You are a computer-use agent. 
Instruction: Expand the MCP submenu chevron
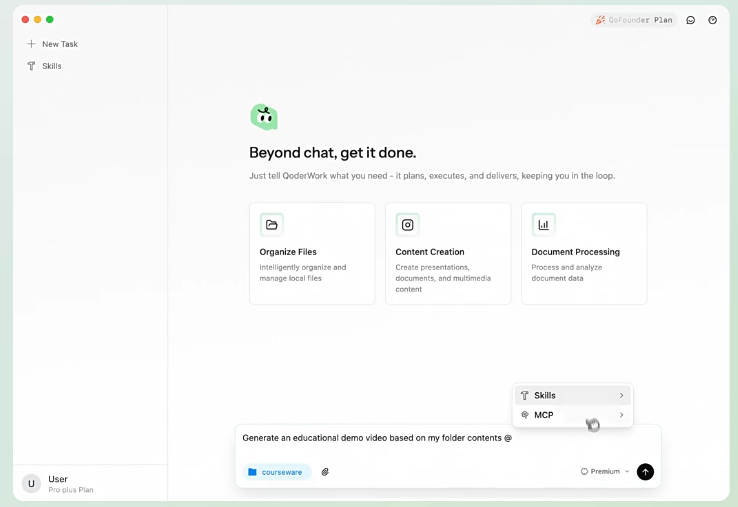[621, 415]
